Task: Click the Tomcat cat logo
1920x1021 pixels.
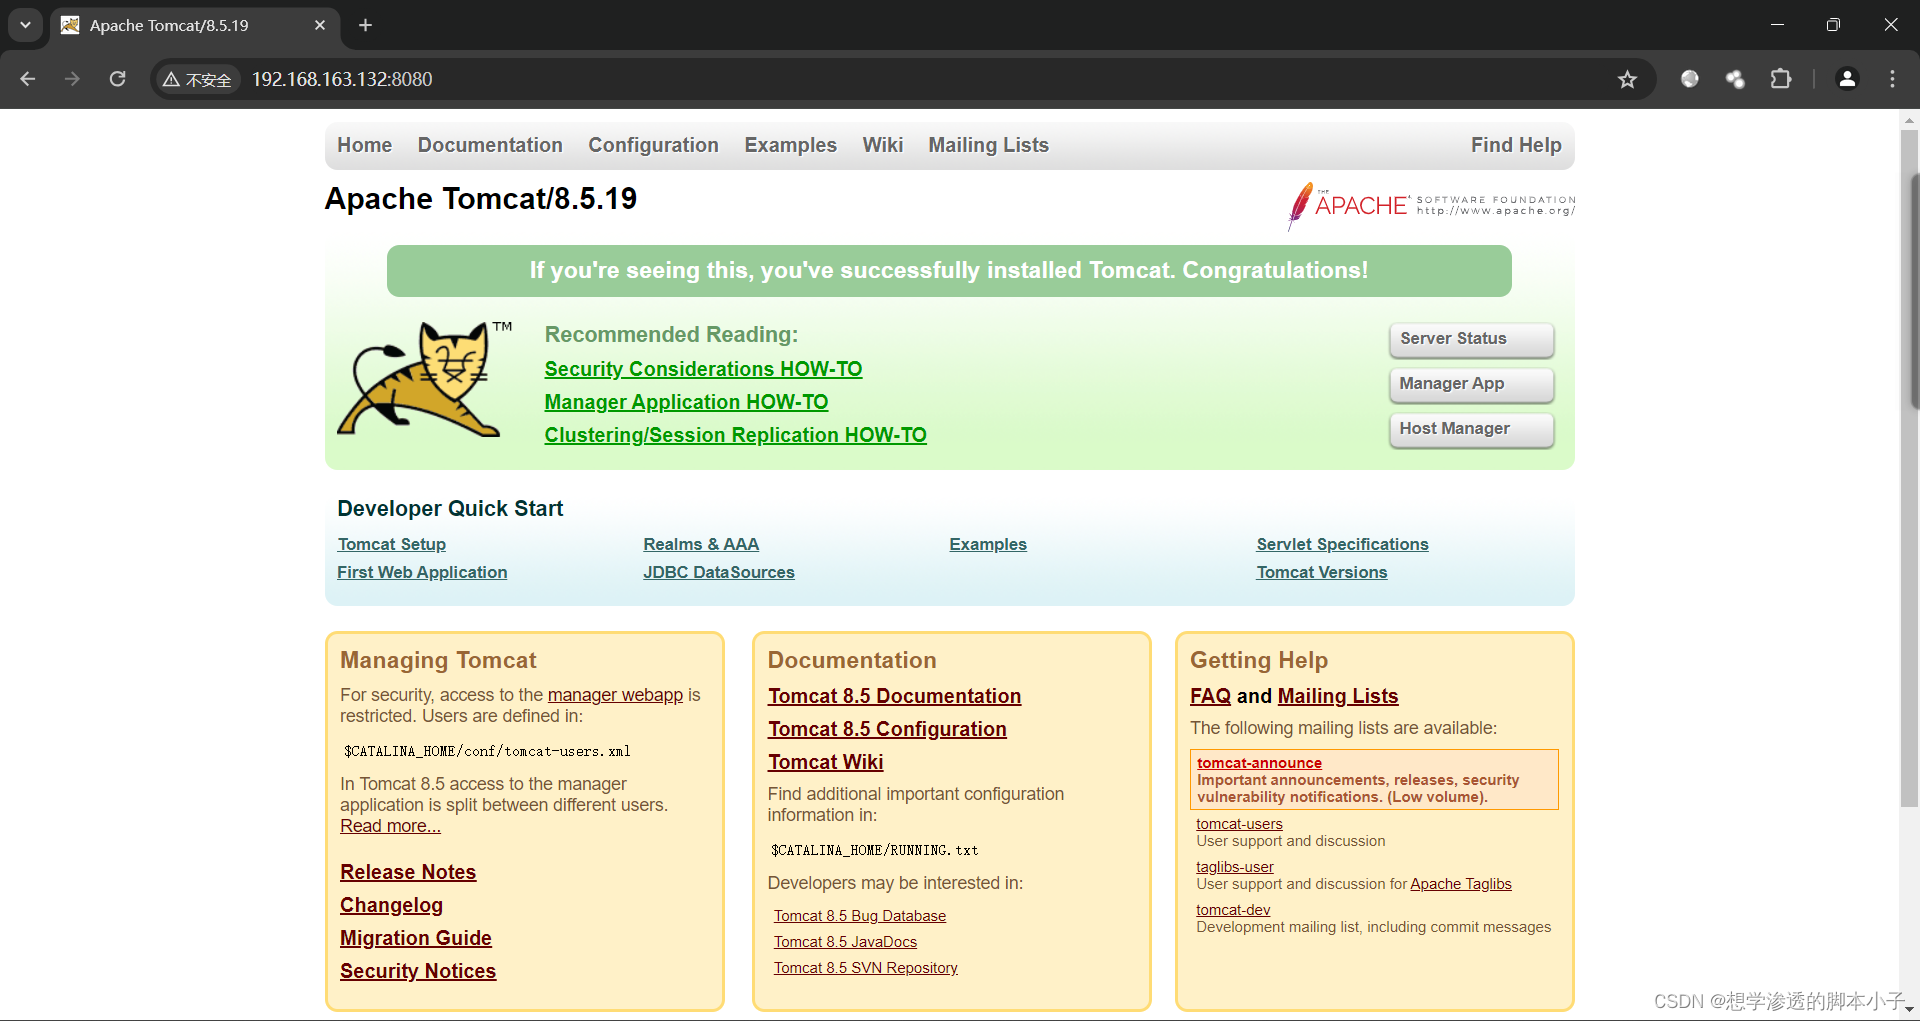Action: tap(424, 379)
